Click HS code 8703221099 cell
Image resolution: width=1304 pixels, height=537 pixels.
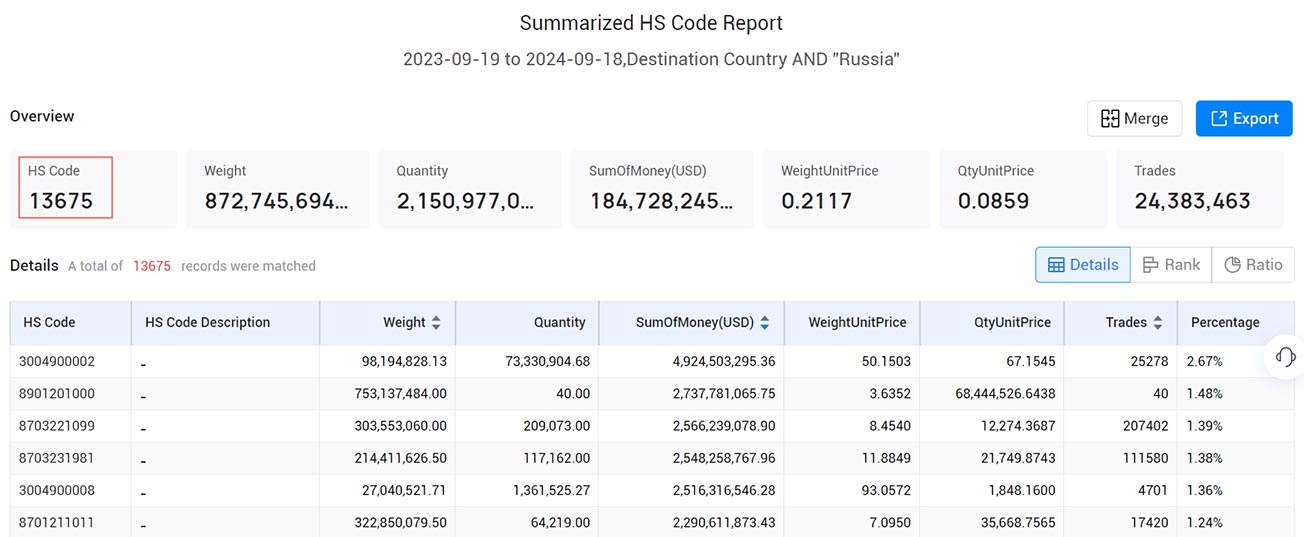pos(59,425)
